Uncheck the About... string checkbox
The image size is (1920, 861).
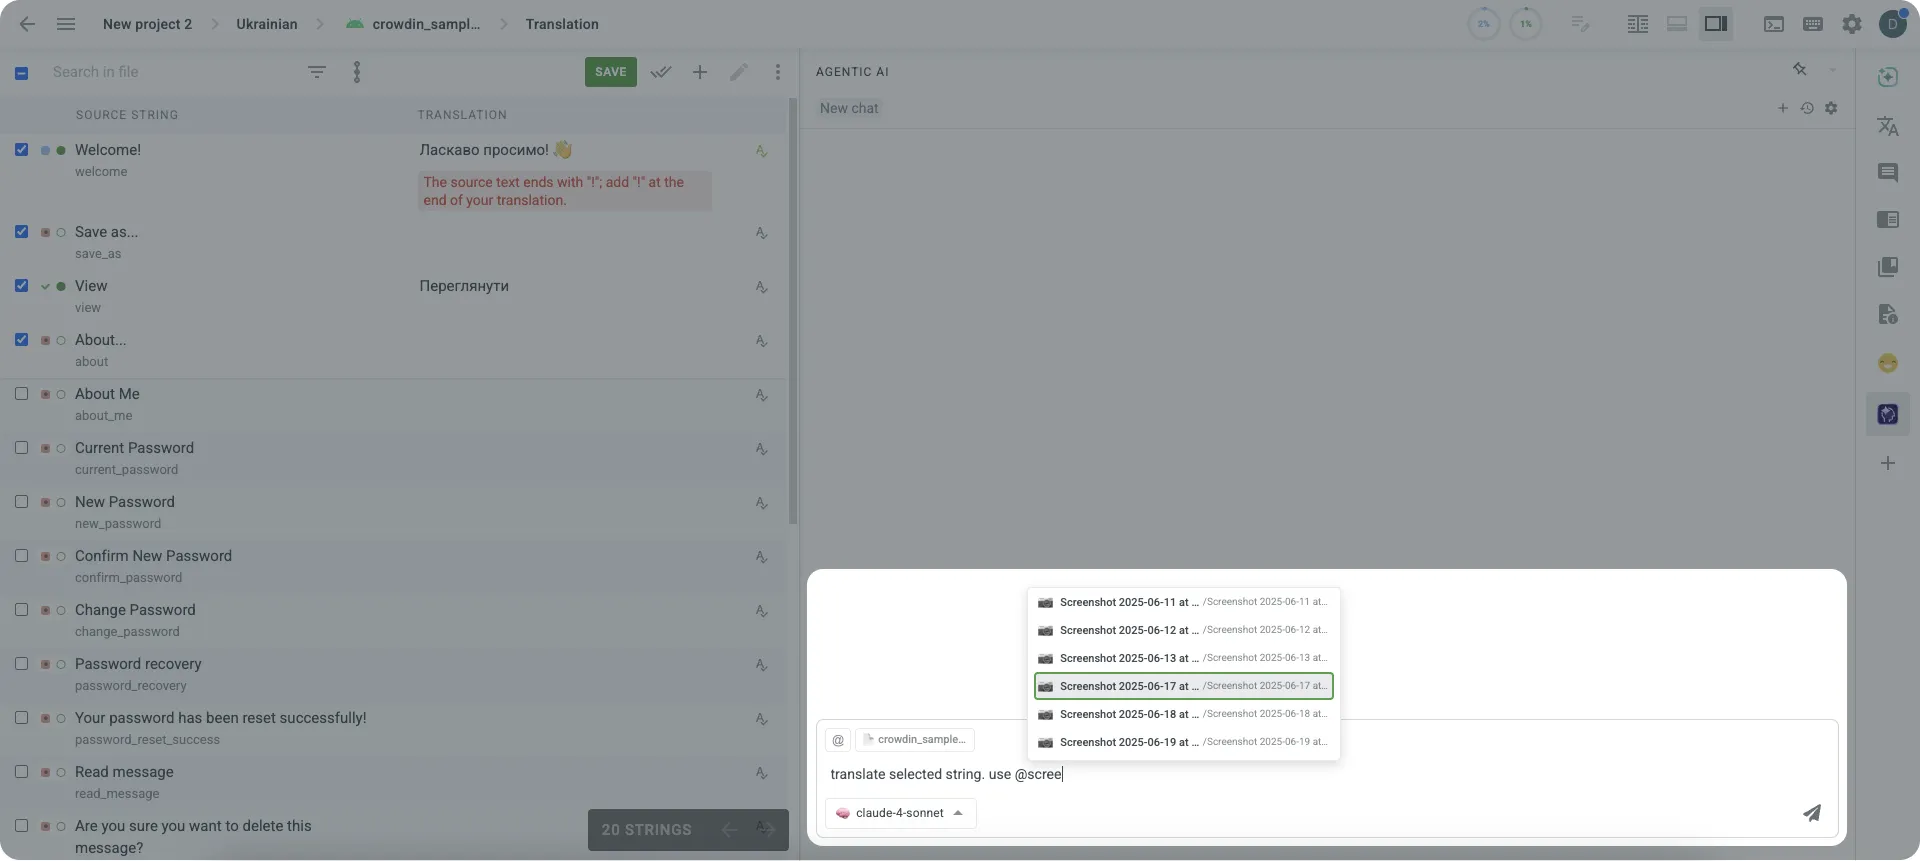(x=21, y=339)
